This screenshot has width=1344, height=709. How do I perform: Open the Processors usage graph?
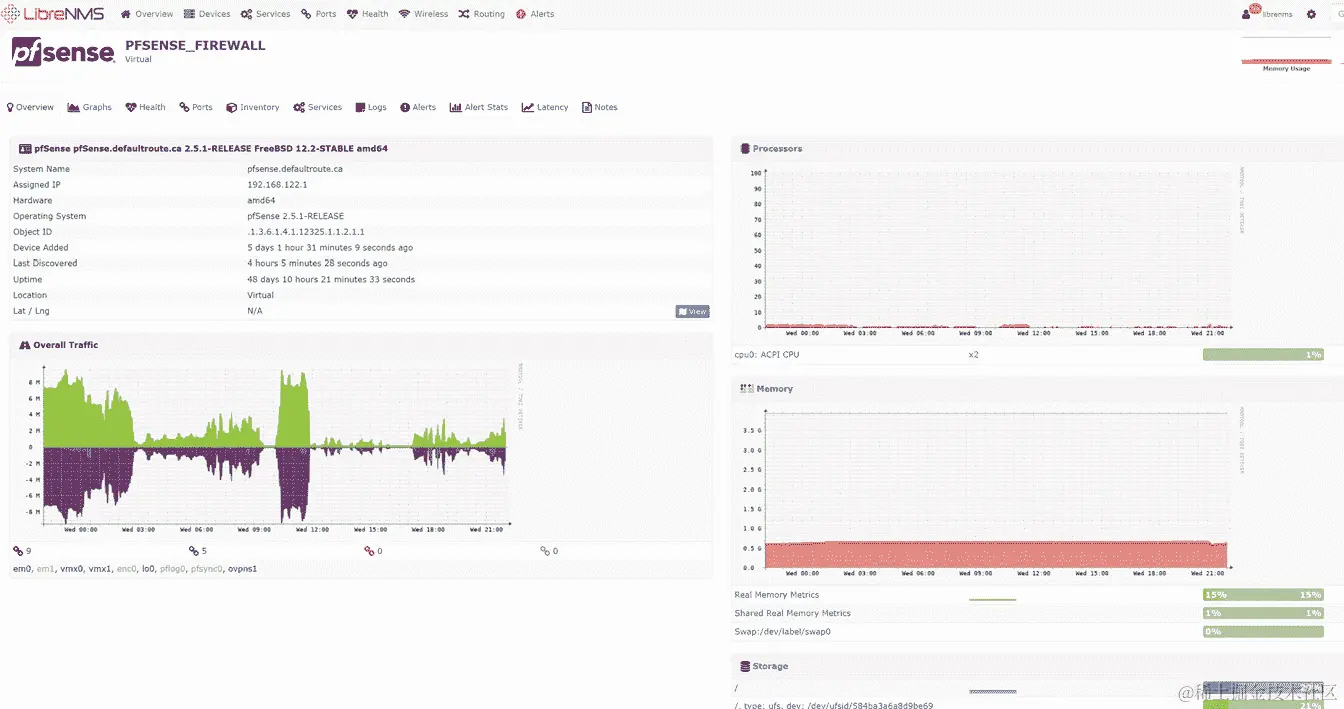click(x=992, y=252)
